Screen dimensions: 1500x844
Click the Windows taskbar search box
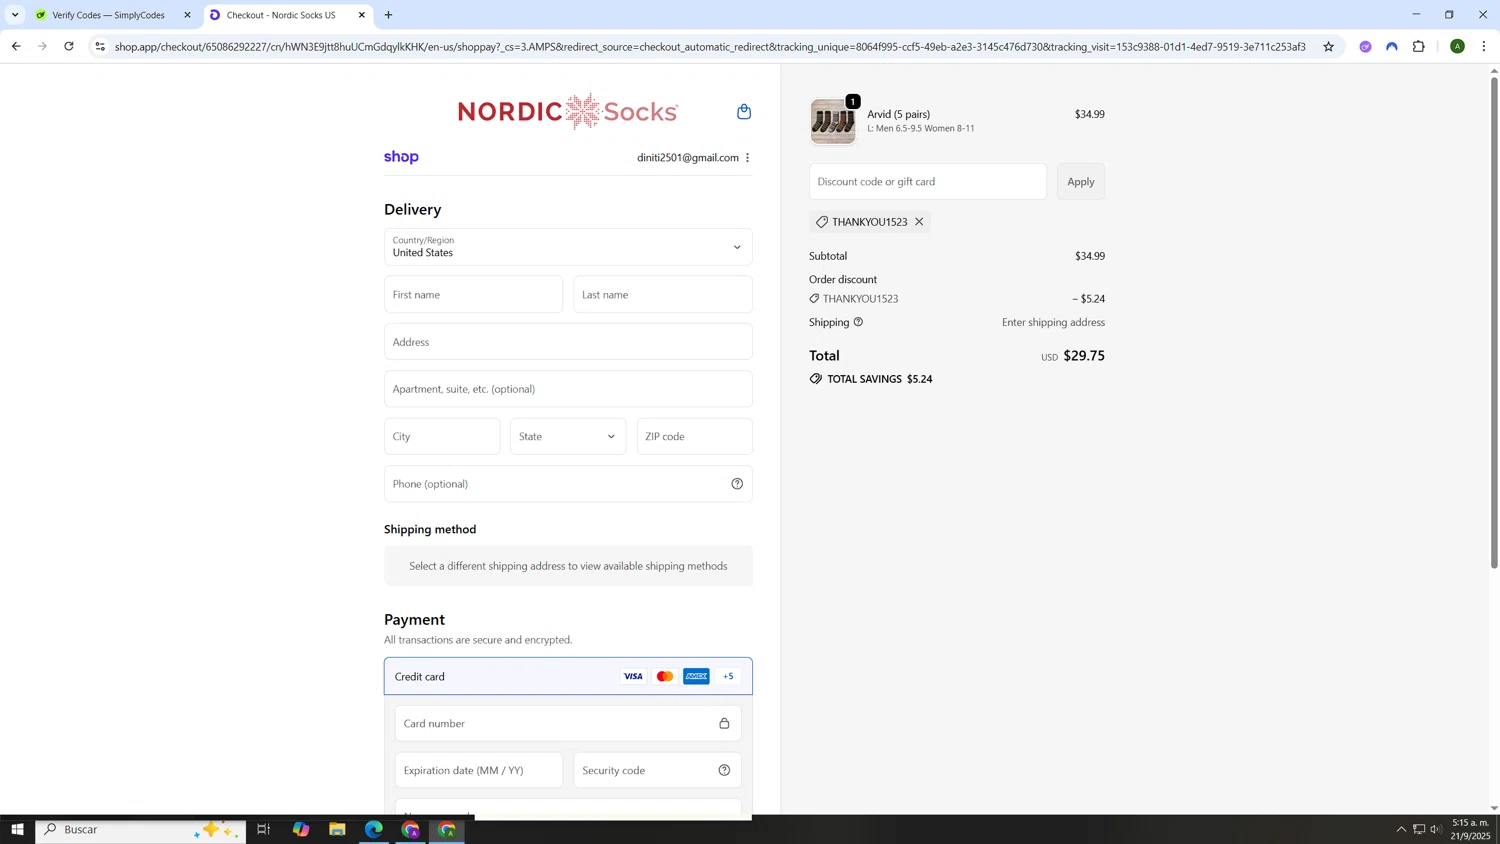click(141, 829)
